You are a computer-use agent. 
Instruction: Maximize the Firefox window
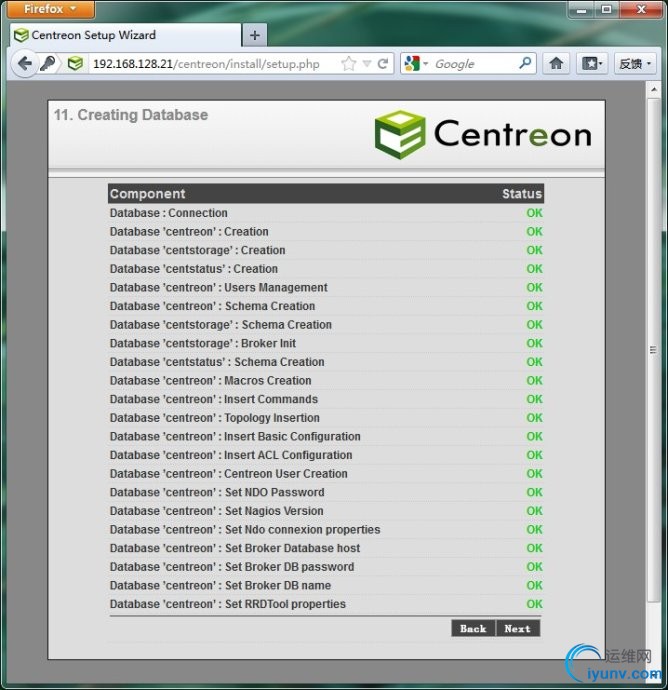tap(606, 9)
